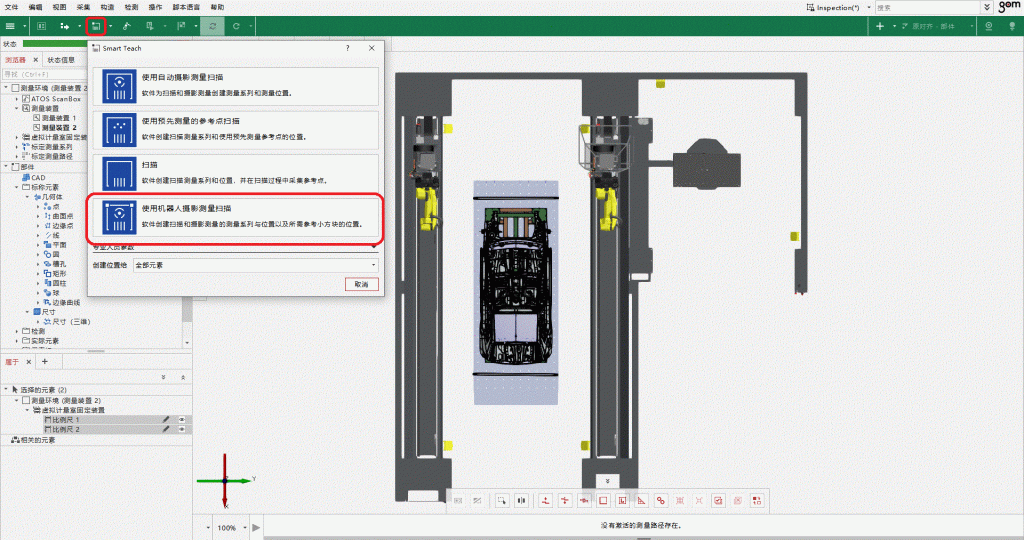Open the hamburger menu icon in green toolbar
The height and width of the screenshot is (540, 1024).
pos(10,26)
